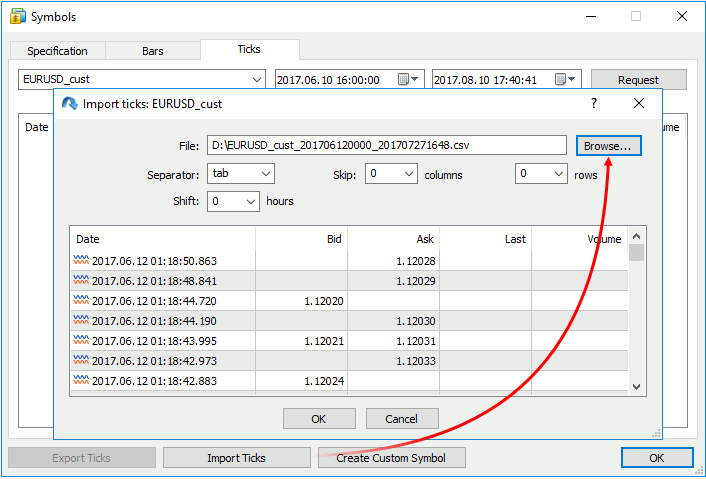Click the File path input field
706x479 pixels.
tap(387, 145)
